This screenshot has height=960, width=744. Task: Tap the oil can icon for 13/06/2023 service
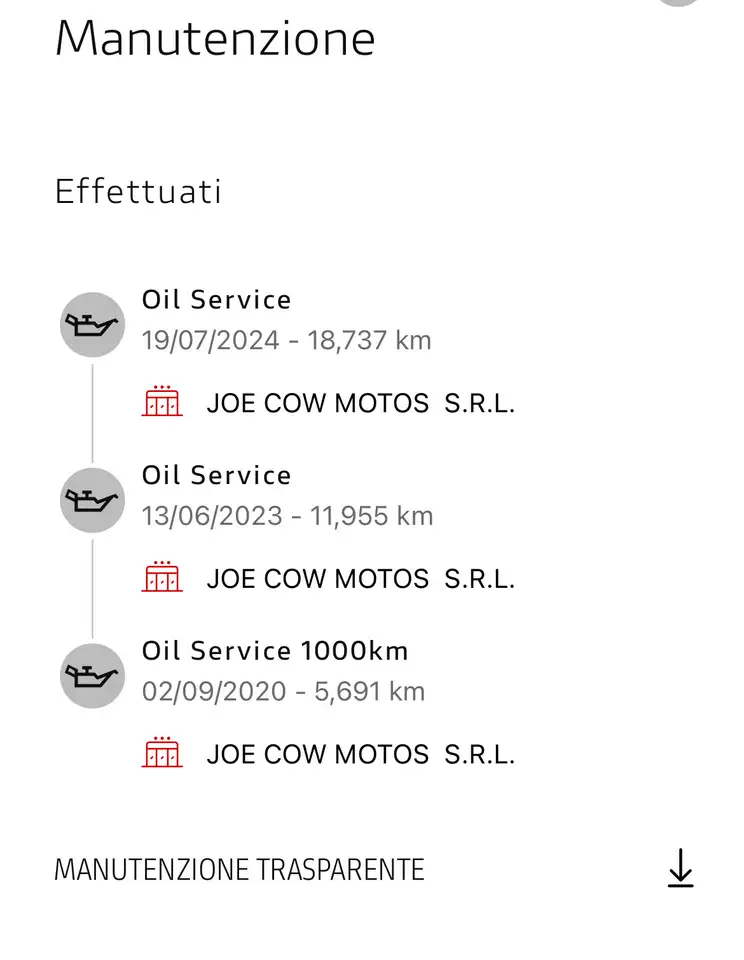pyautogui.click(x=92, y=500)
